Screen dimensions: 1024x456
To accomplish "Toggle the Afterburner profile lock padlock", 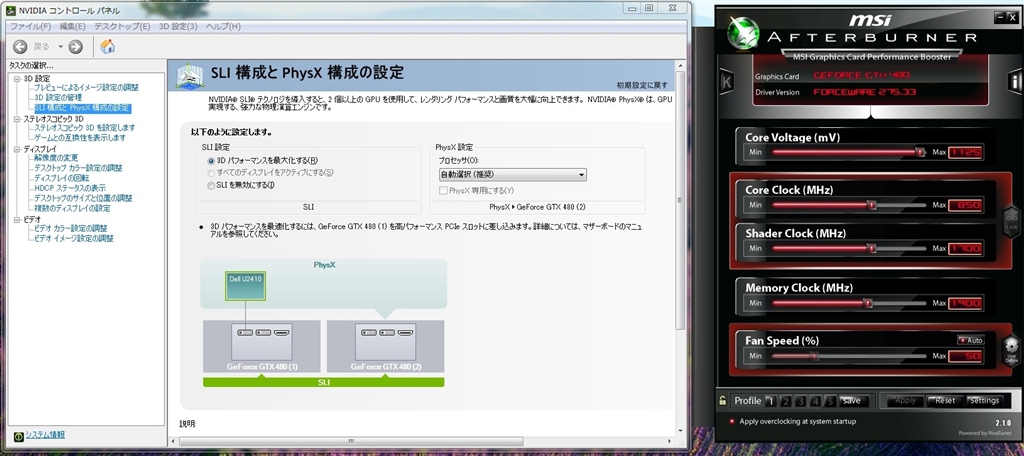I will [x=722, y=400].
